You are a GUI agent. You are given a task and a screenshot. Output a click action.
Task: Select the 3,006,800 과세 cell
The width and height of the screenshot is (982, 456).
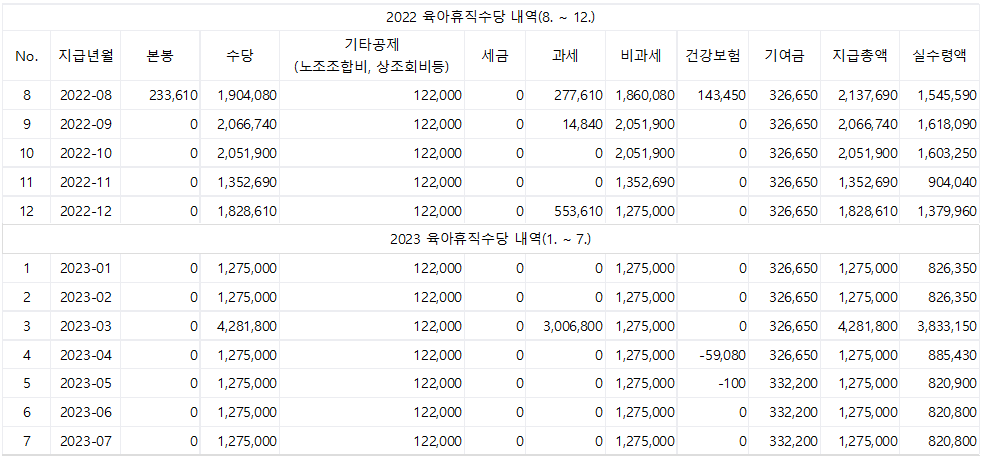[566, 326]
